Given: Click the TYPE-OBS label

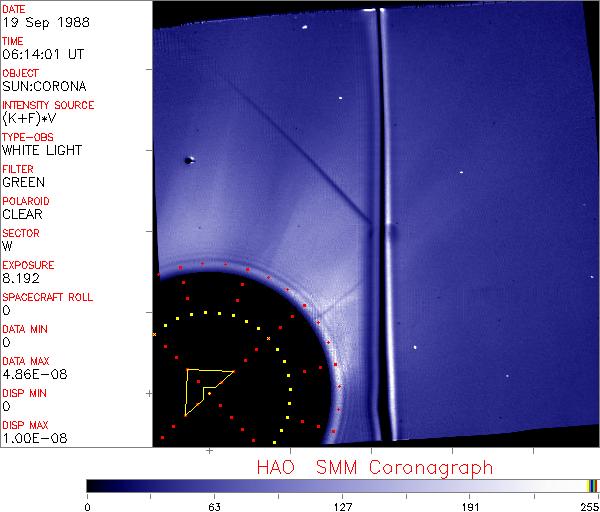Looking at the screenshot, I should coord(28,137).
